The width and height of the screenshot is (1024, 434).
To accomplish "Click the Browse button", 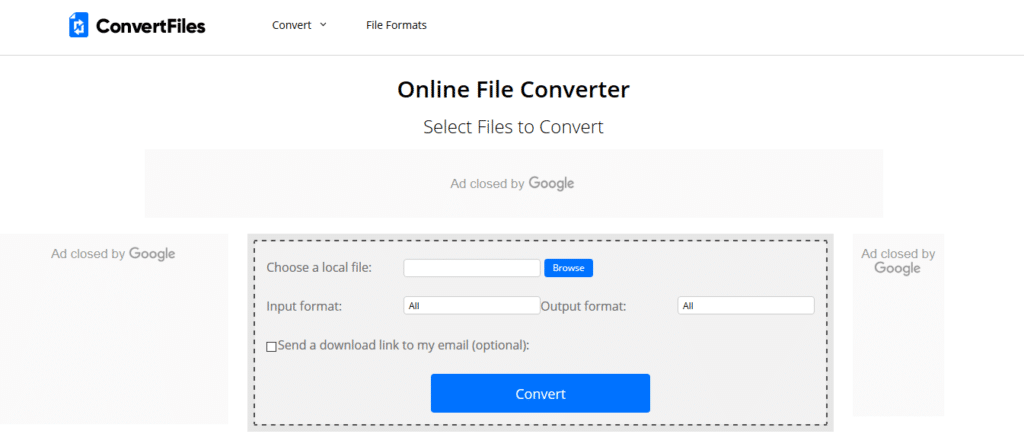I will [x=569, y=268].
